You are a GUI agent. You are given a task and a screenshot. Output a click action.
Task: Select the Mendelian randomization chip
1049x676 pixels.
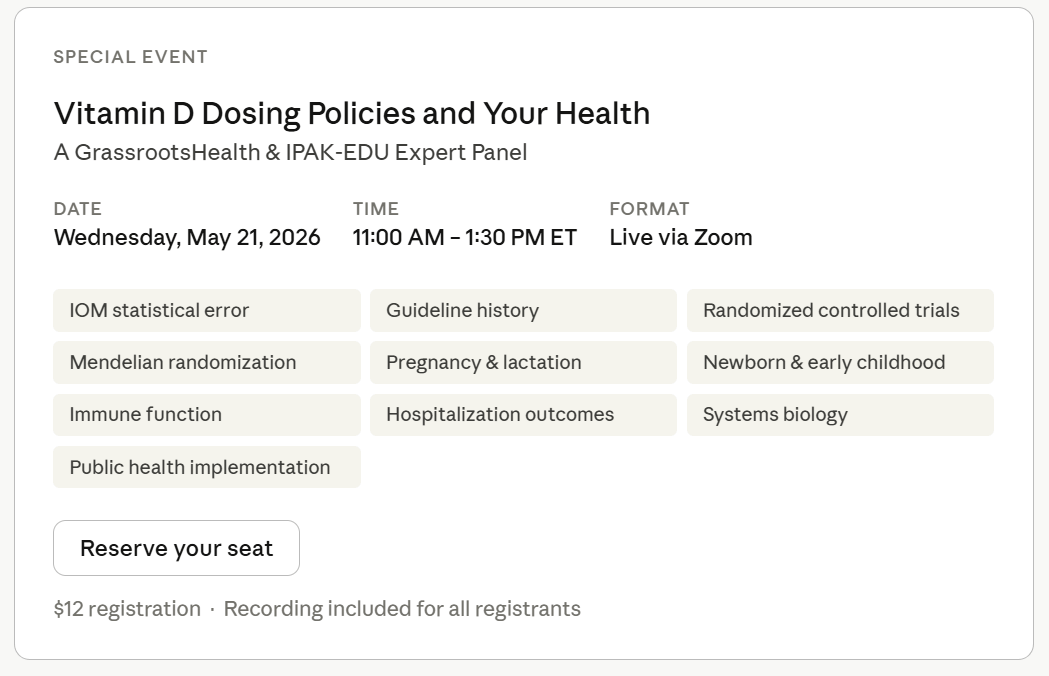207,362
